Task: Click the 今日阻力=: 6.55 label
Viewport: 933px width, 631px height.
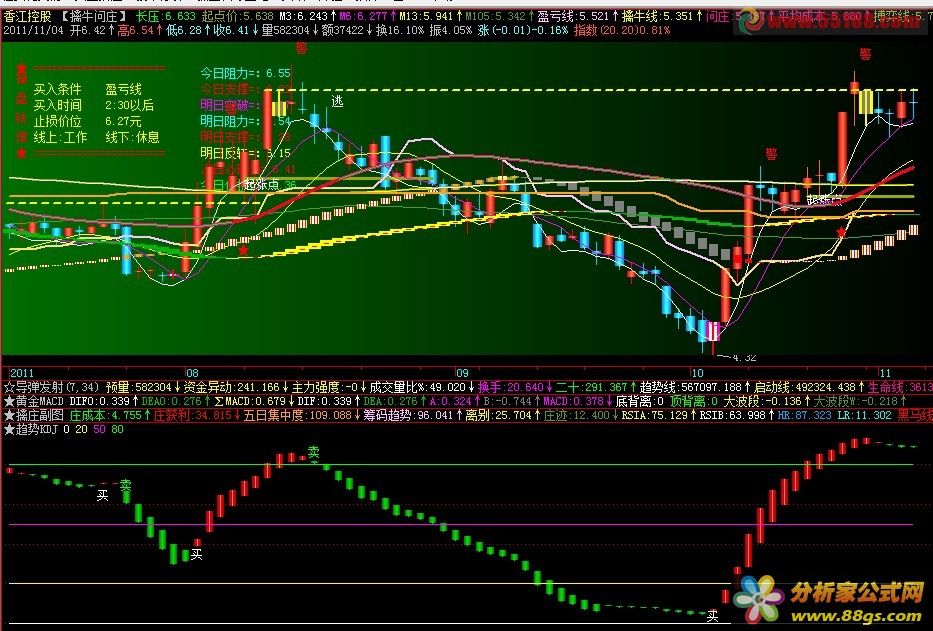Action: coord(245,73)
